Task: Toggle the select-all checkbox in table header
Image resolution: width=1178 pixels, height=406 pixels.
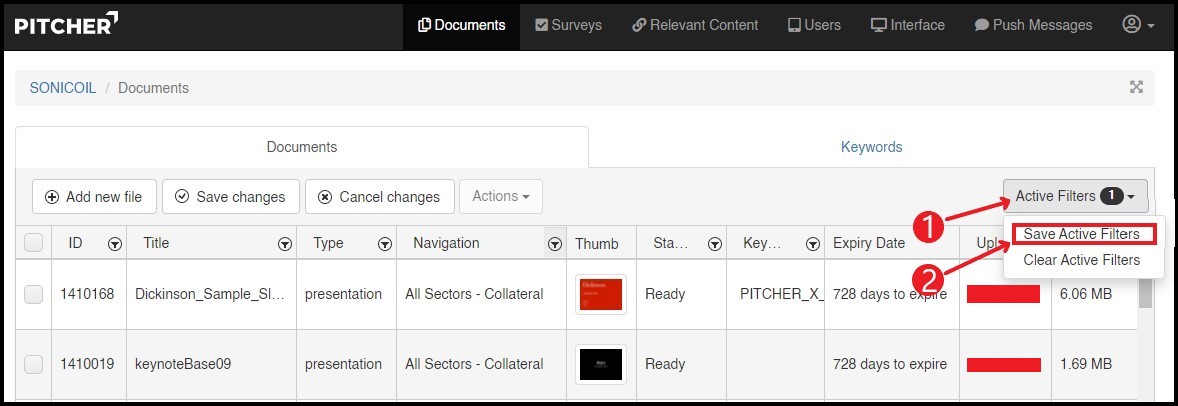Action: [33, 243]
